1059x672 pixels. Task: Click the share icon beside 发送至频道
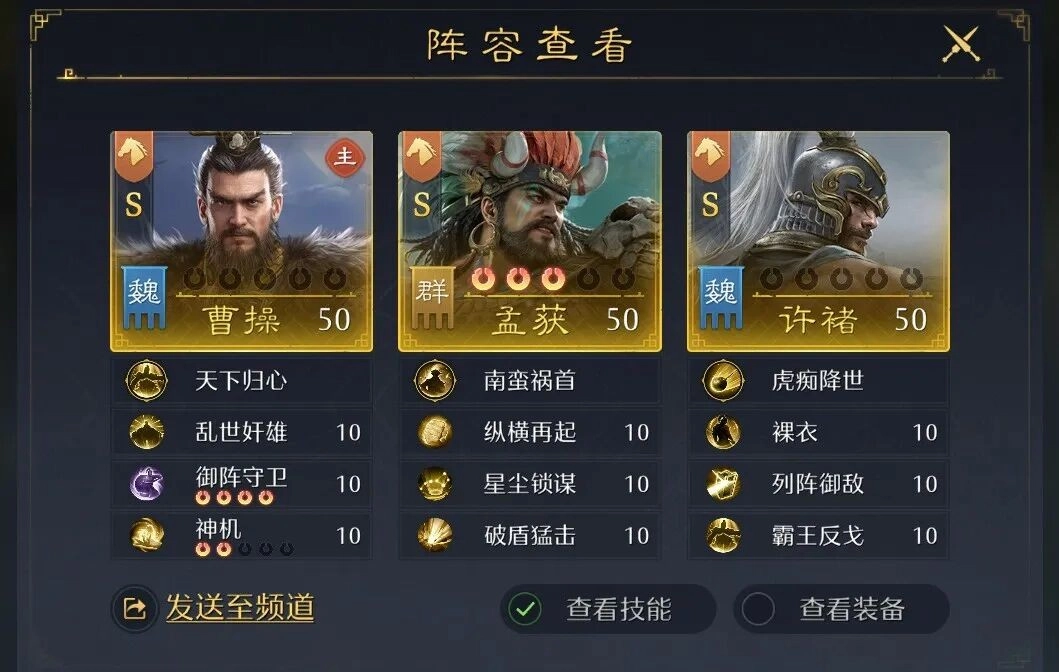(x=134, y=609)
